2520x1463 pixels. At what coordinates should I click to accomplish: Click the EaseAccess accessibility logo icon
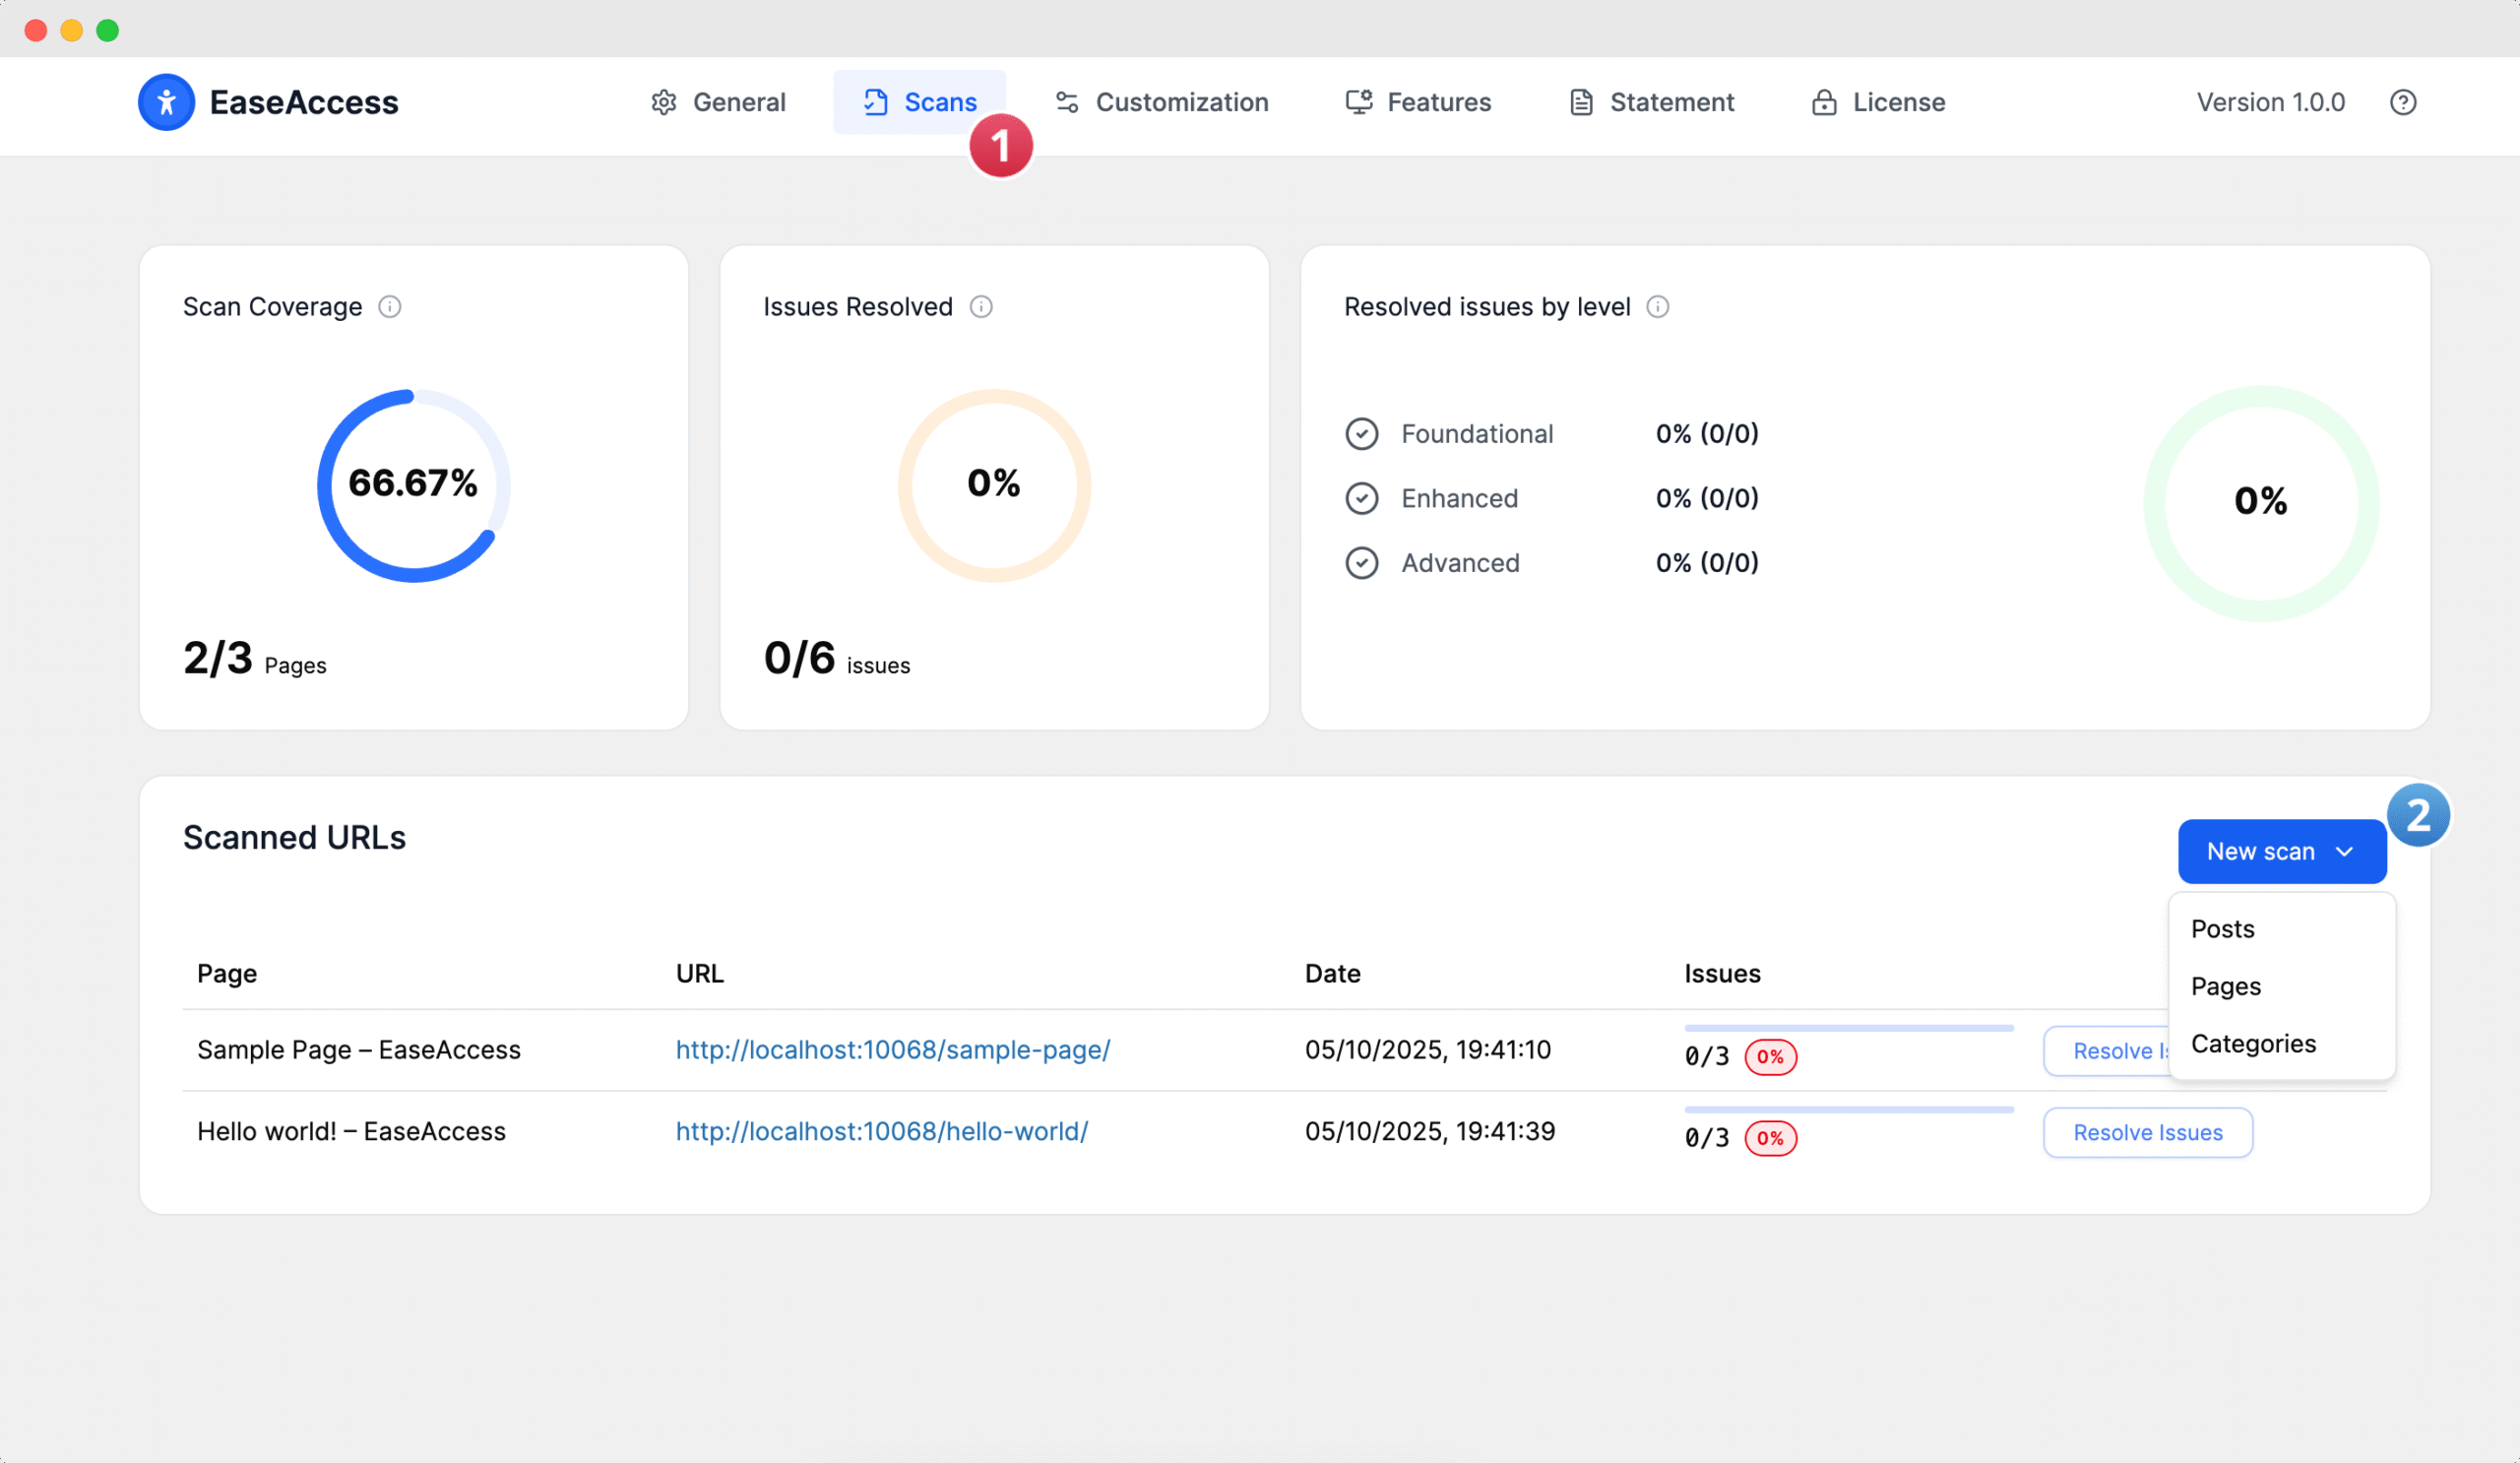click(x=166, y=102)
